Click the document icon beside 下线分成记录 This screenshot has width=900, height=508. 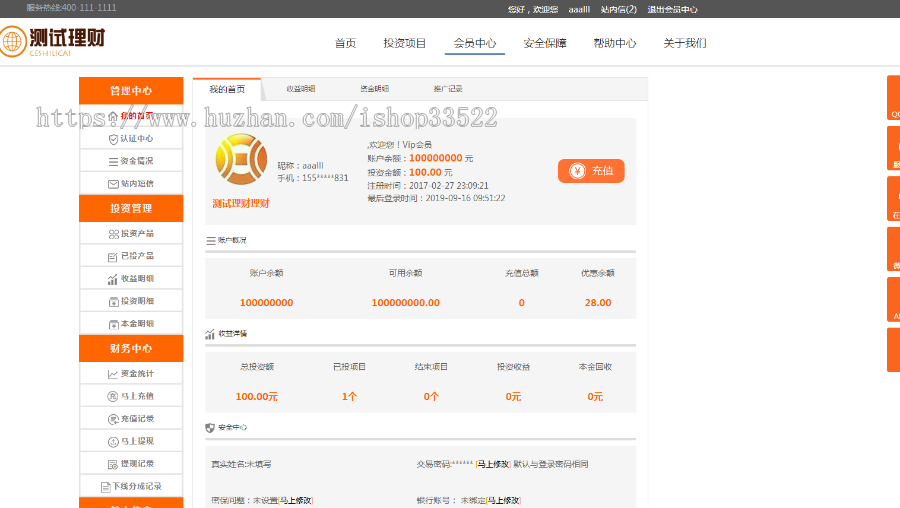coord(106,487)
